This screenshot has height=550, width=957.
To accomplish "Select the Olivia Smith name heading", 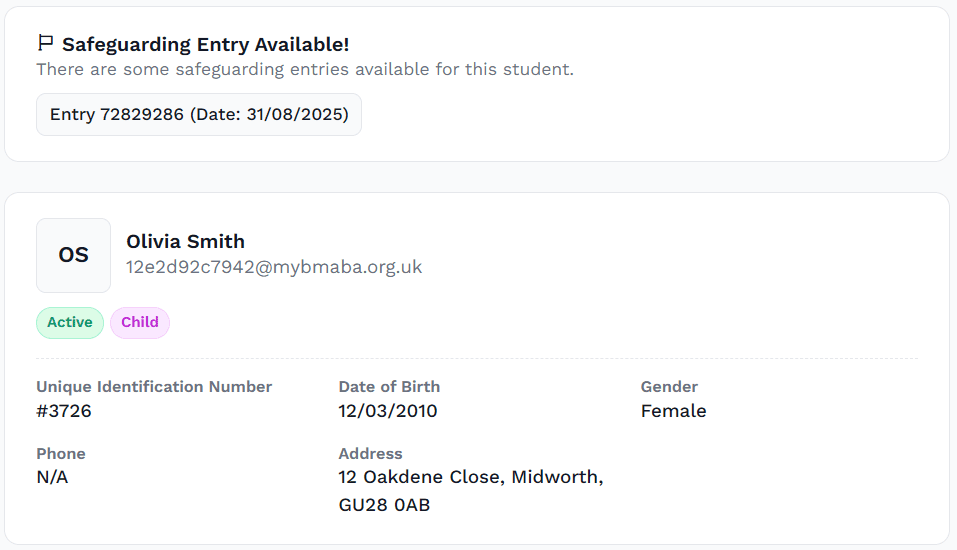I will [186, 241].
